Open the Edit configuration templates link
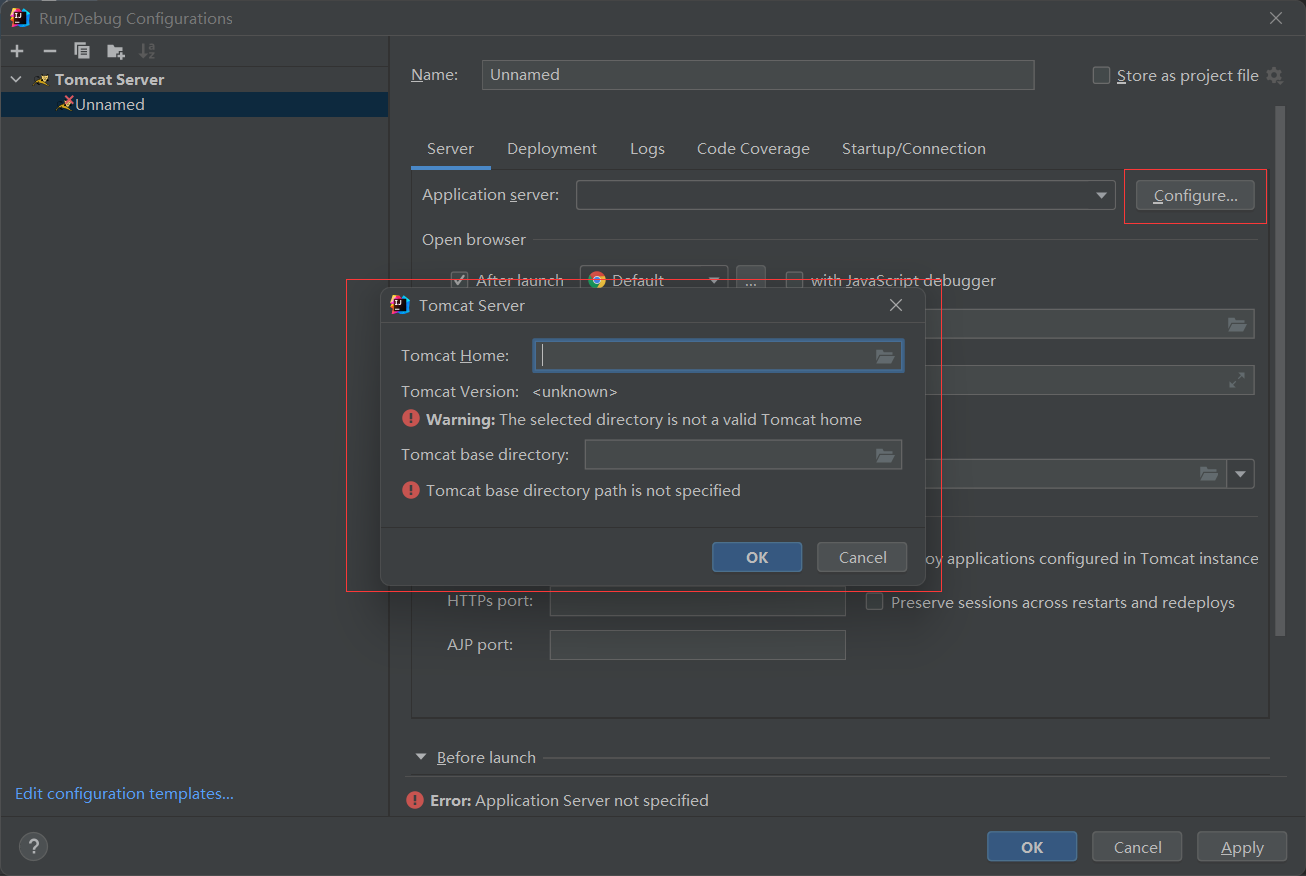 pos(124,794)
